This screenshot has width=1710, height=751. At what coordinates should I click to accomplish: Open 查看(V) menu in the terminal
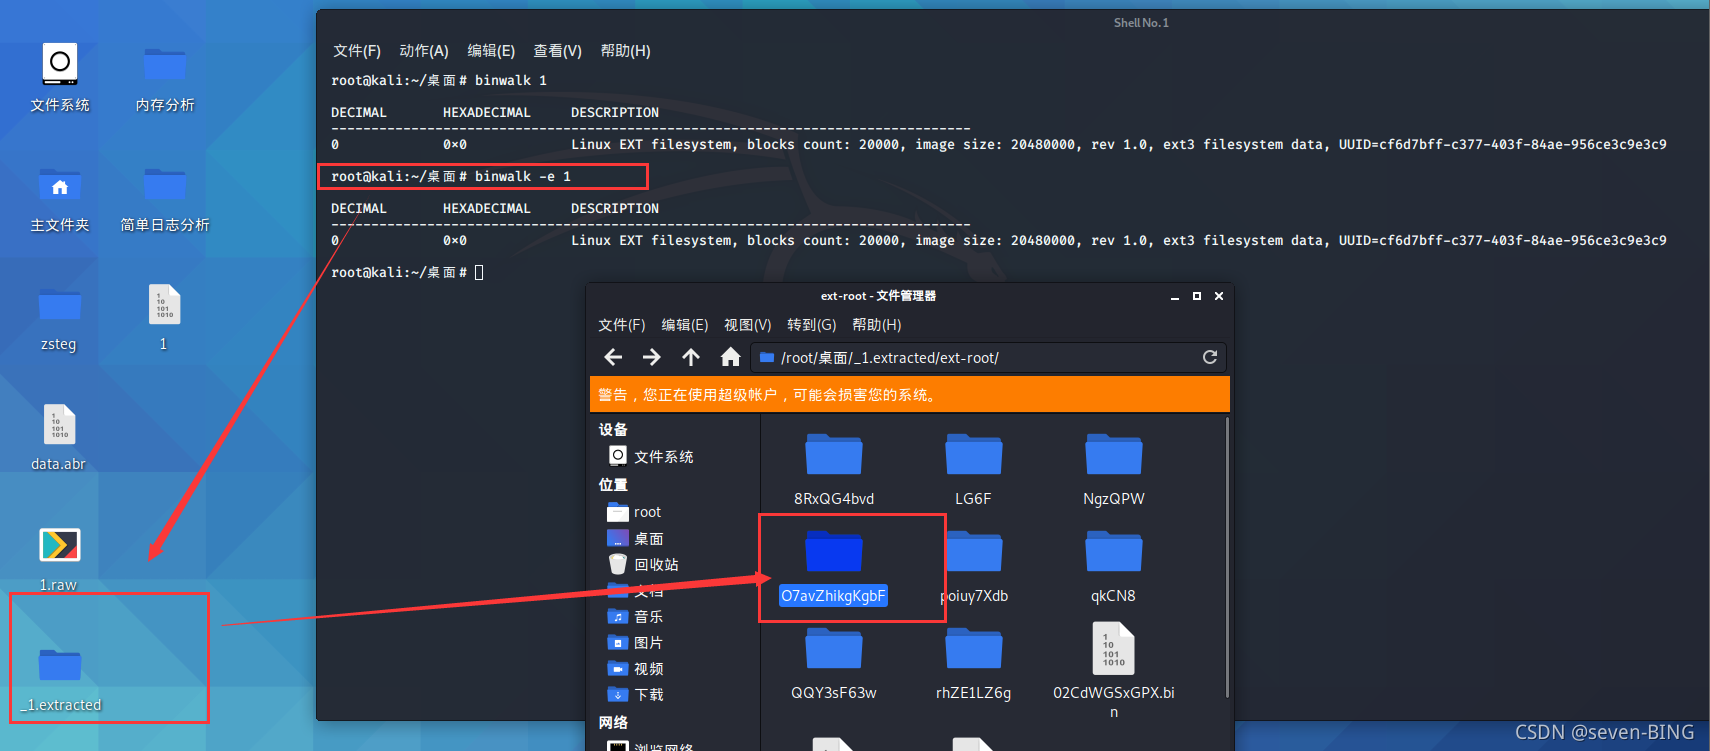(x=557, y=51)
